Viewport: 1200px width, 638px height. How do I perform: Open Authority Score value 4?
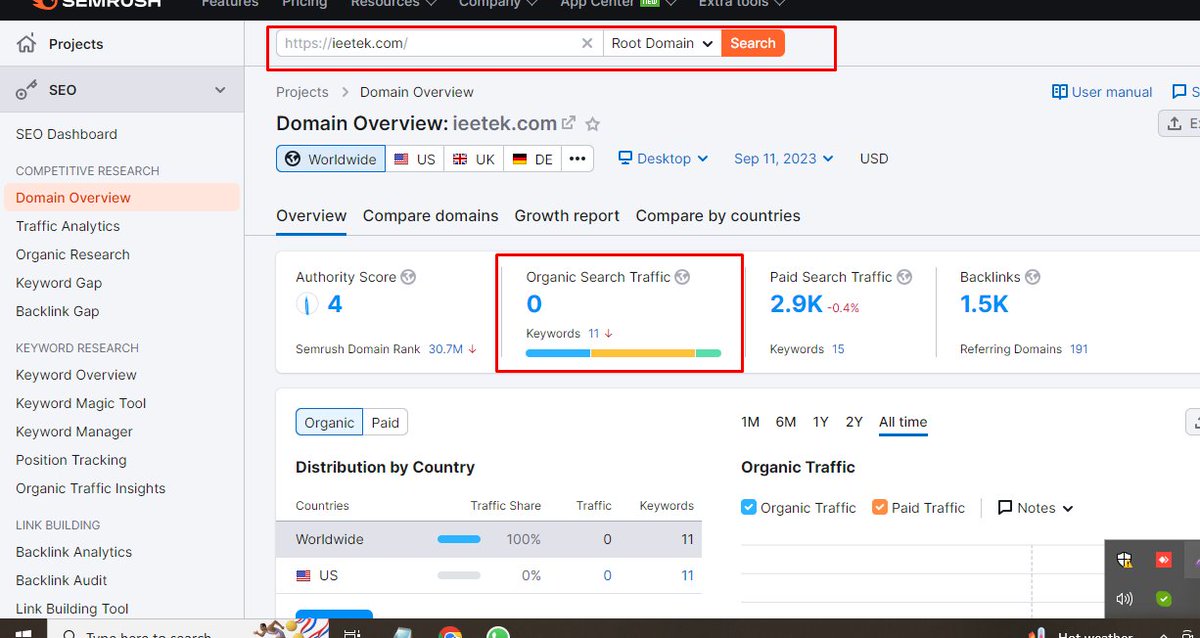pos(335,304)
